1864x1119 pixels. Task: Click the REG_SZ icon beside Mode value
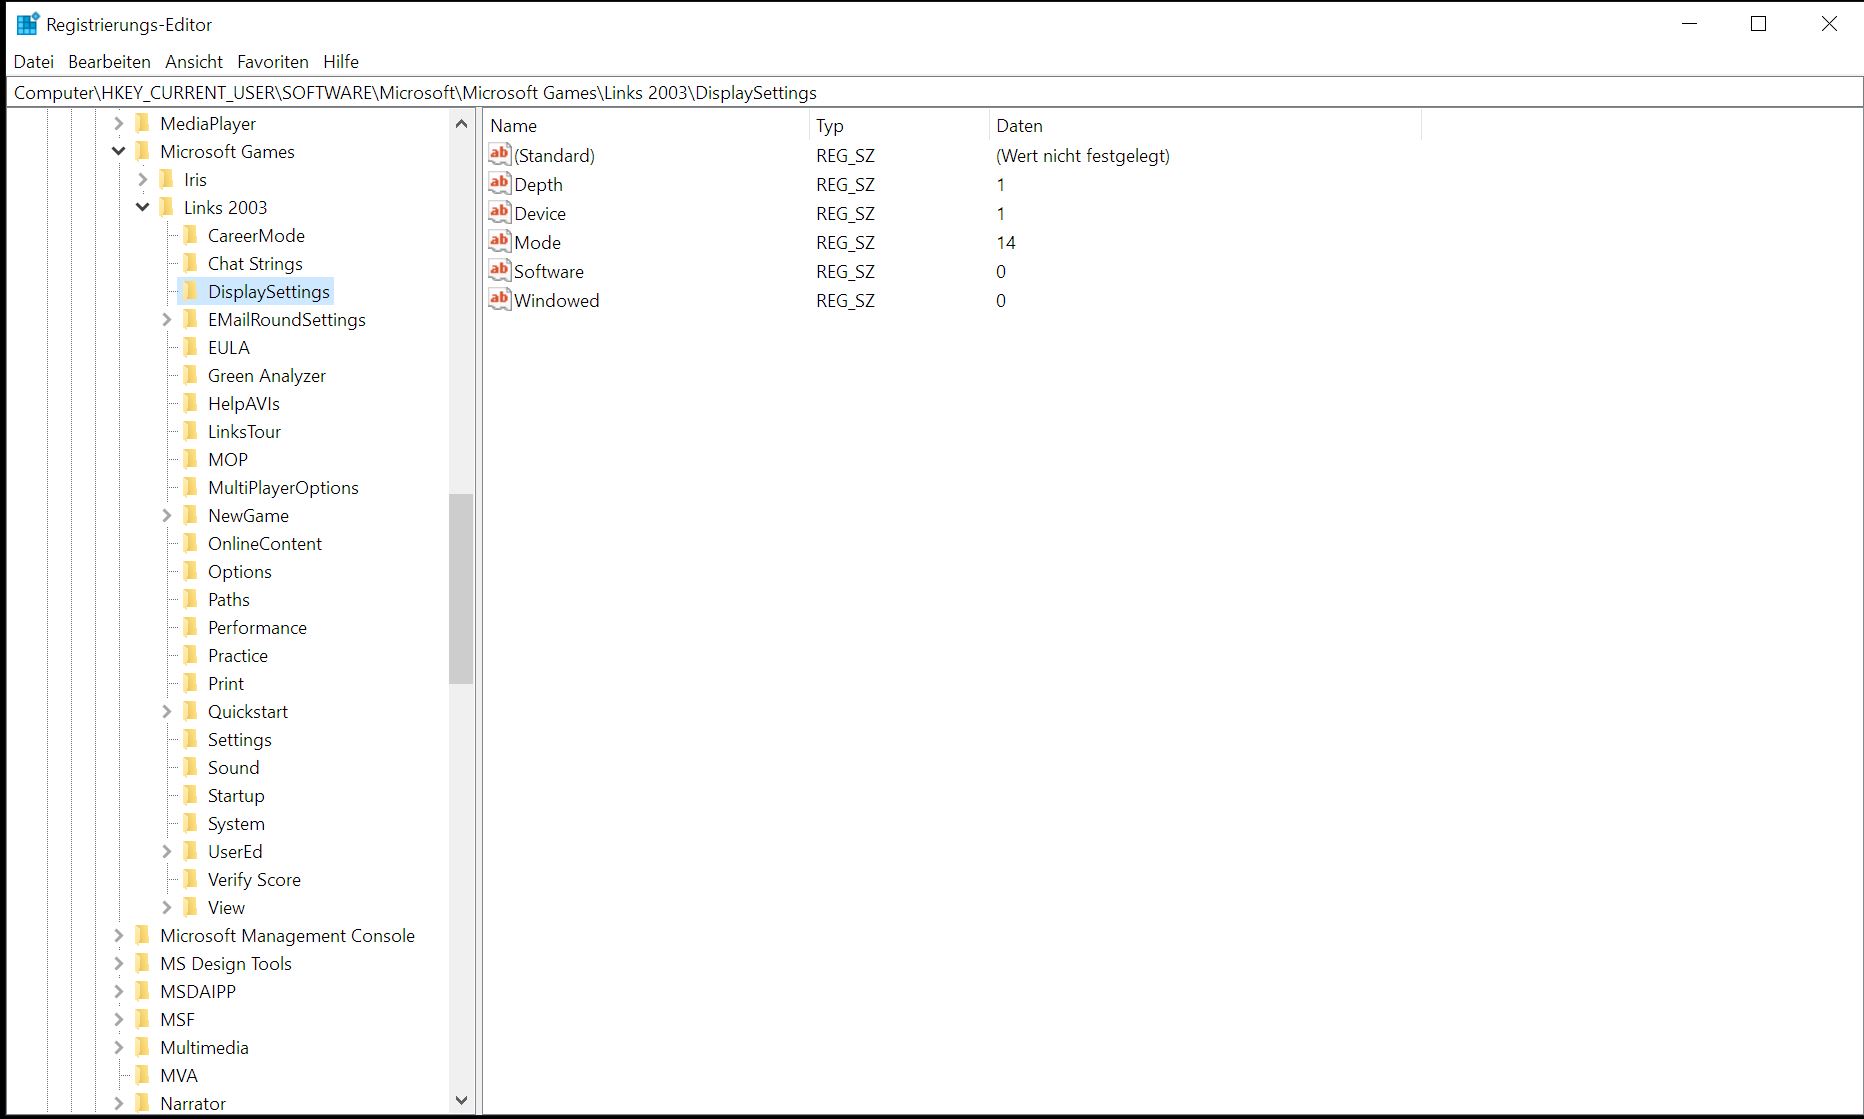(500, 241)
